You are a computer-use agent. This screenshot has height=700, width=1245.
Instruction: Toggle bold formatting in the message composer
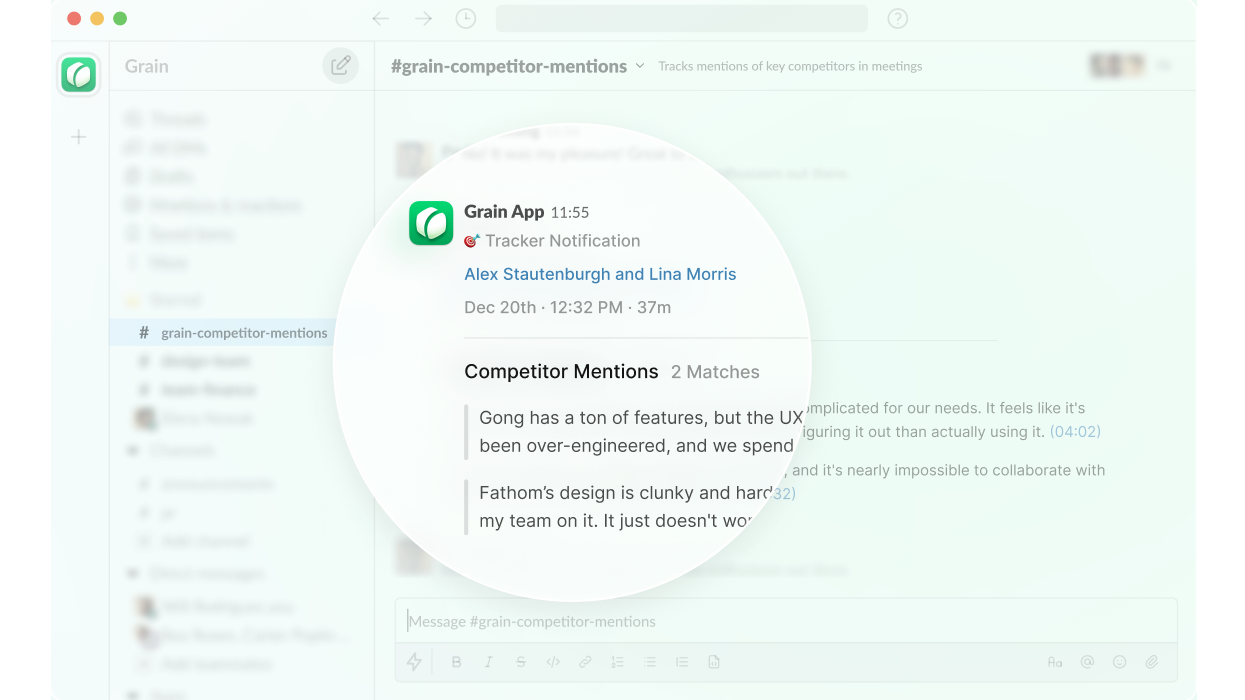click(x=456, y=661)
